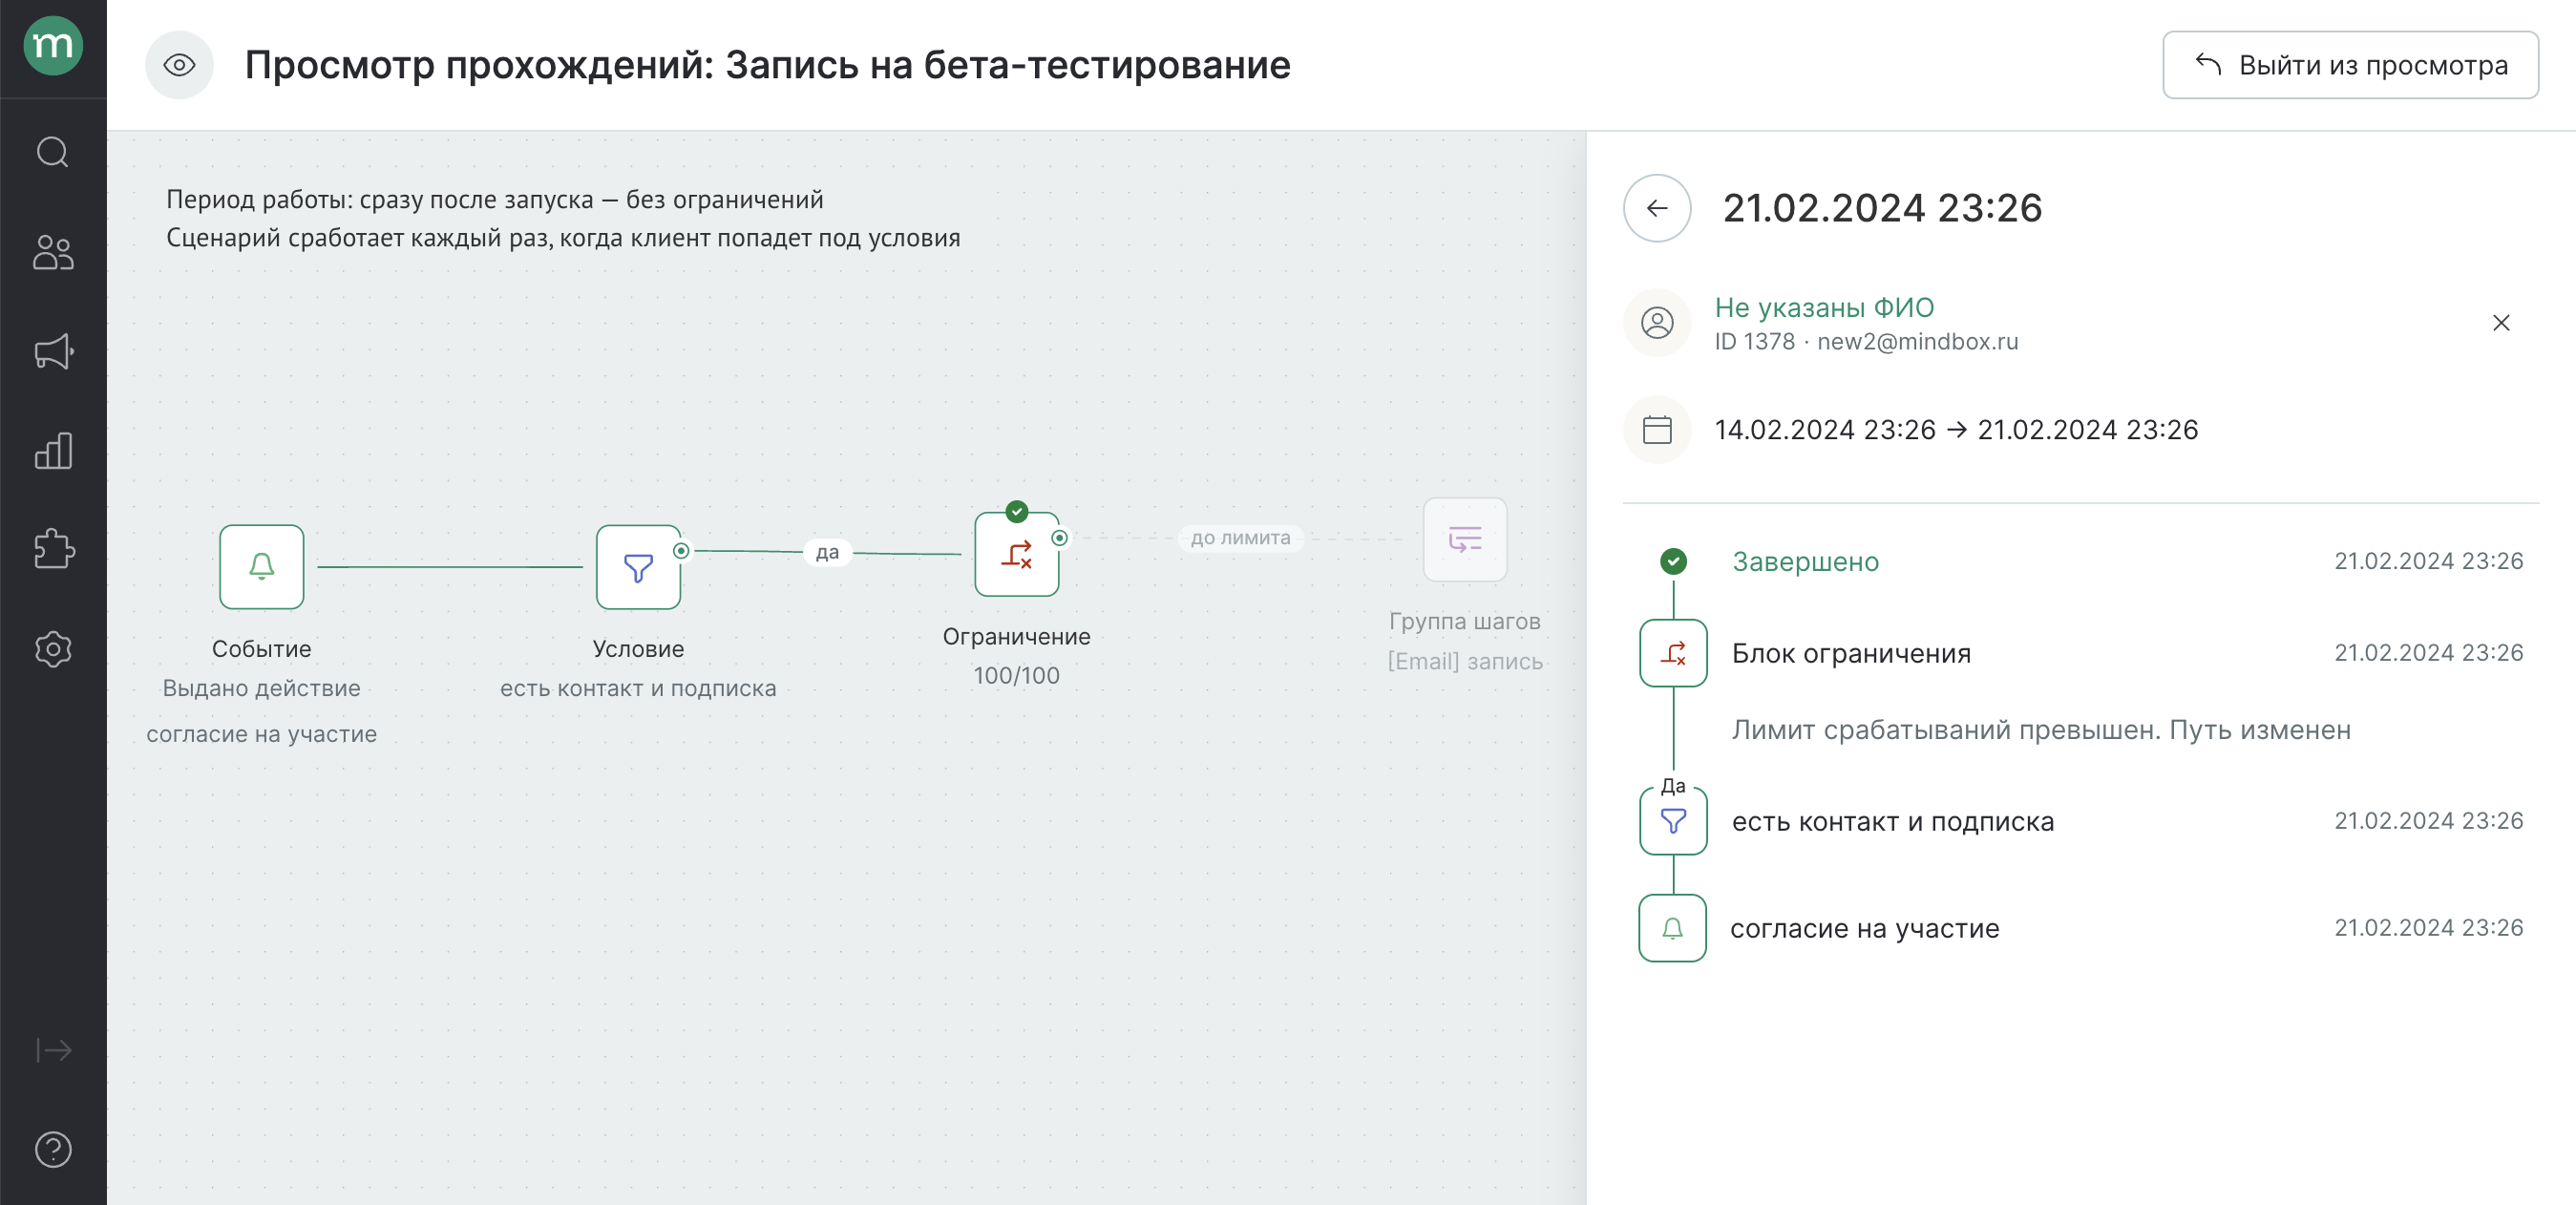Click the customer avatar icon

1657,323
